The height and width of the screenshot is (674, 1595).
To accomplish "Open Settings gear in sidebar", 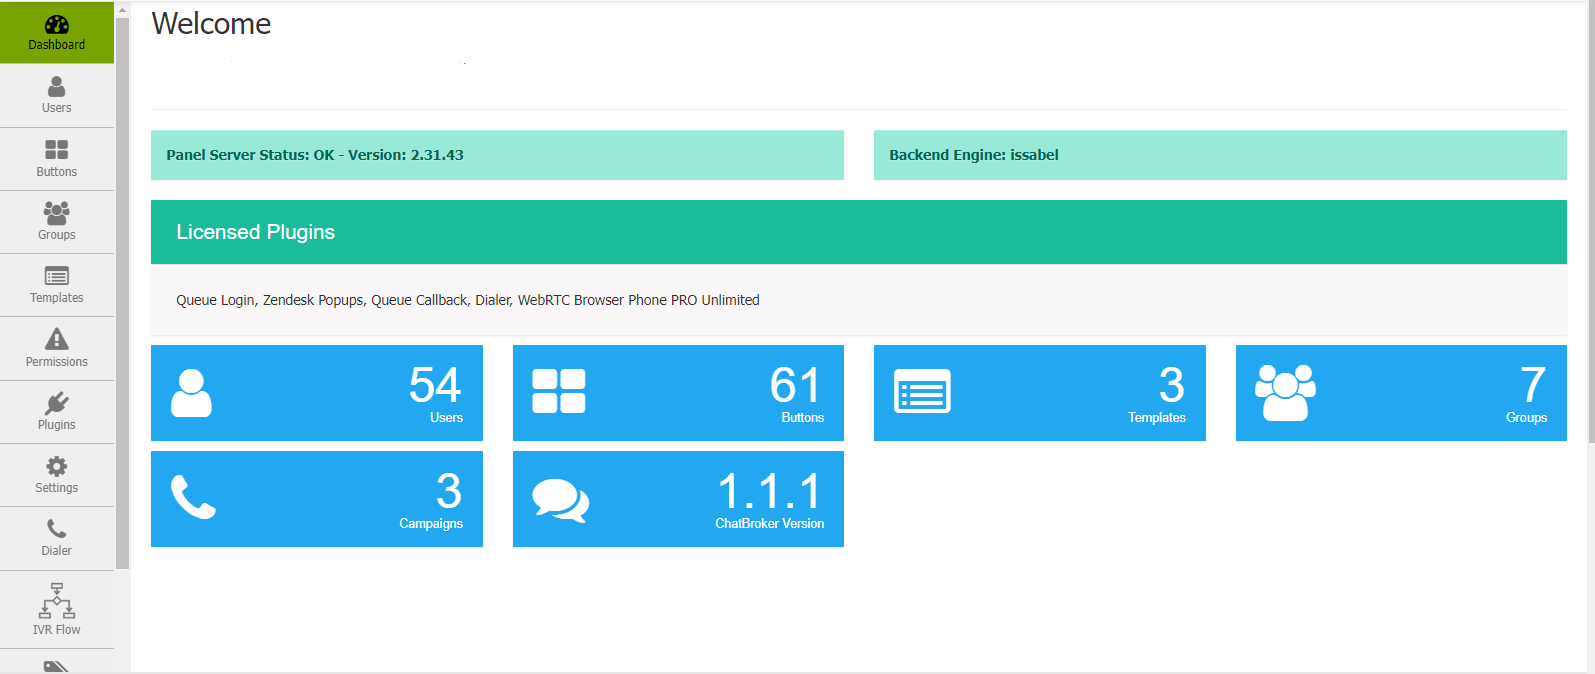I will coord(57,466).
